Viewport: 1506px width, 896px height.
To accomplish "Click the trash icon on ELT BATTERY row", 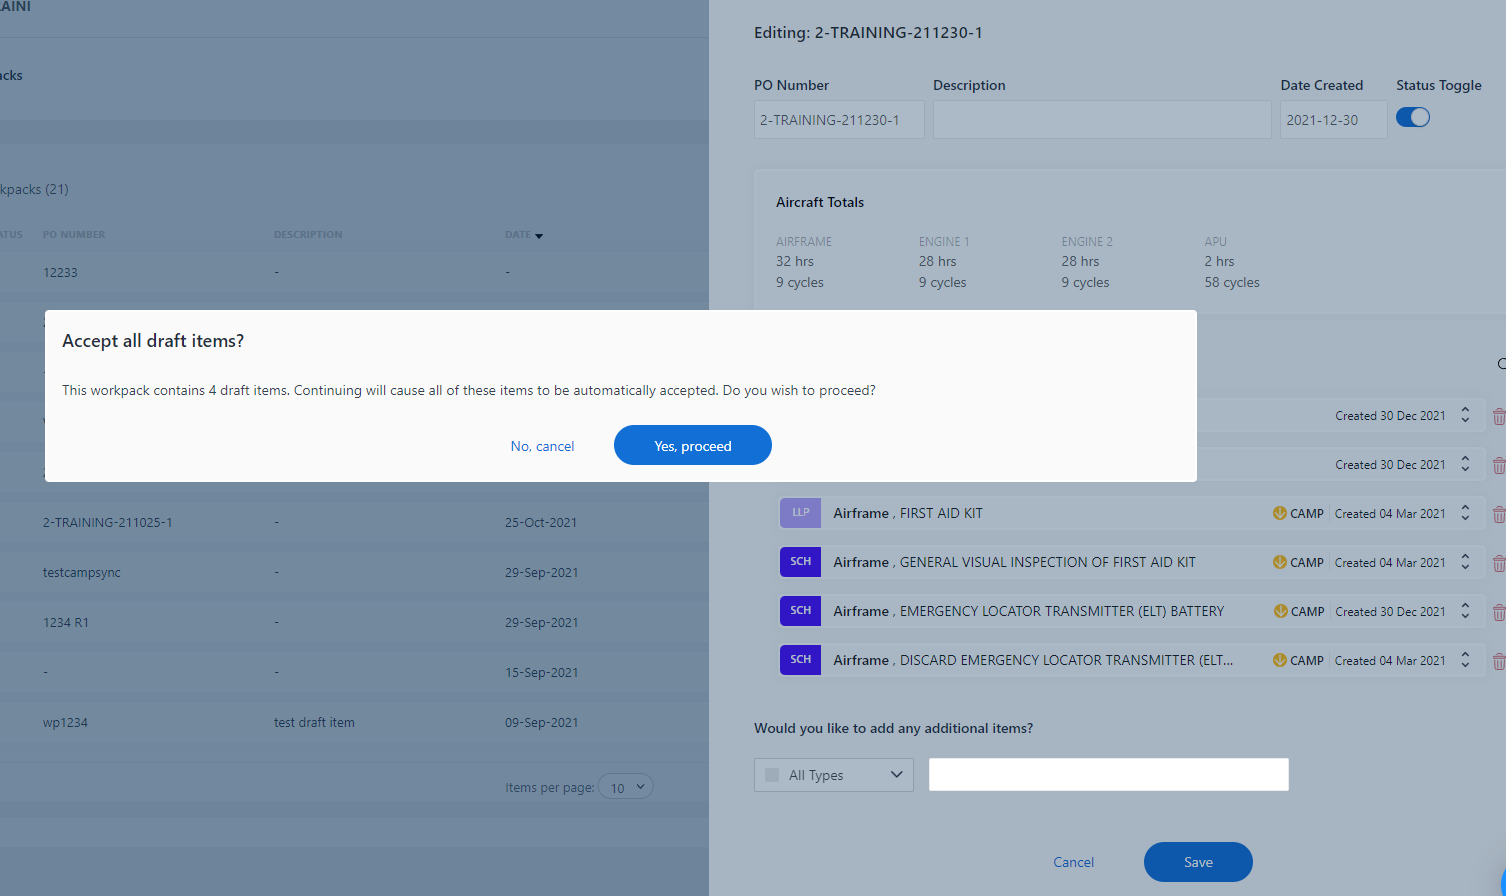I will point(1498,612).
